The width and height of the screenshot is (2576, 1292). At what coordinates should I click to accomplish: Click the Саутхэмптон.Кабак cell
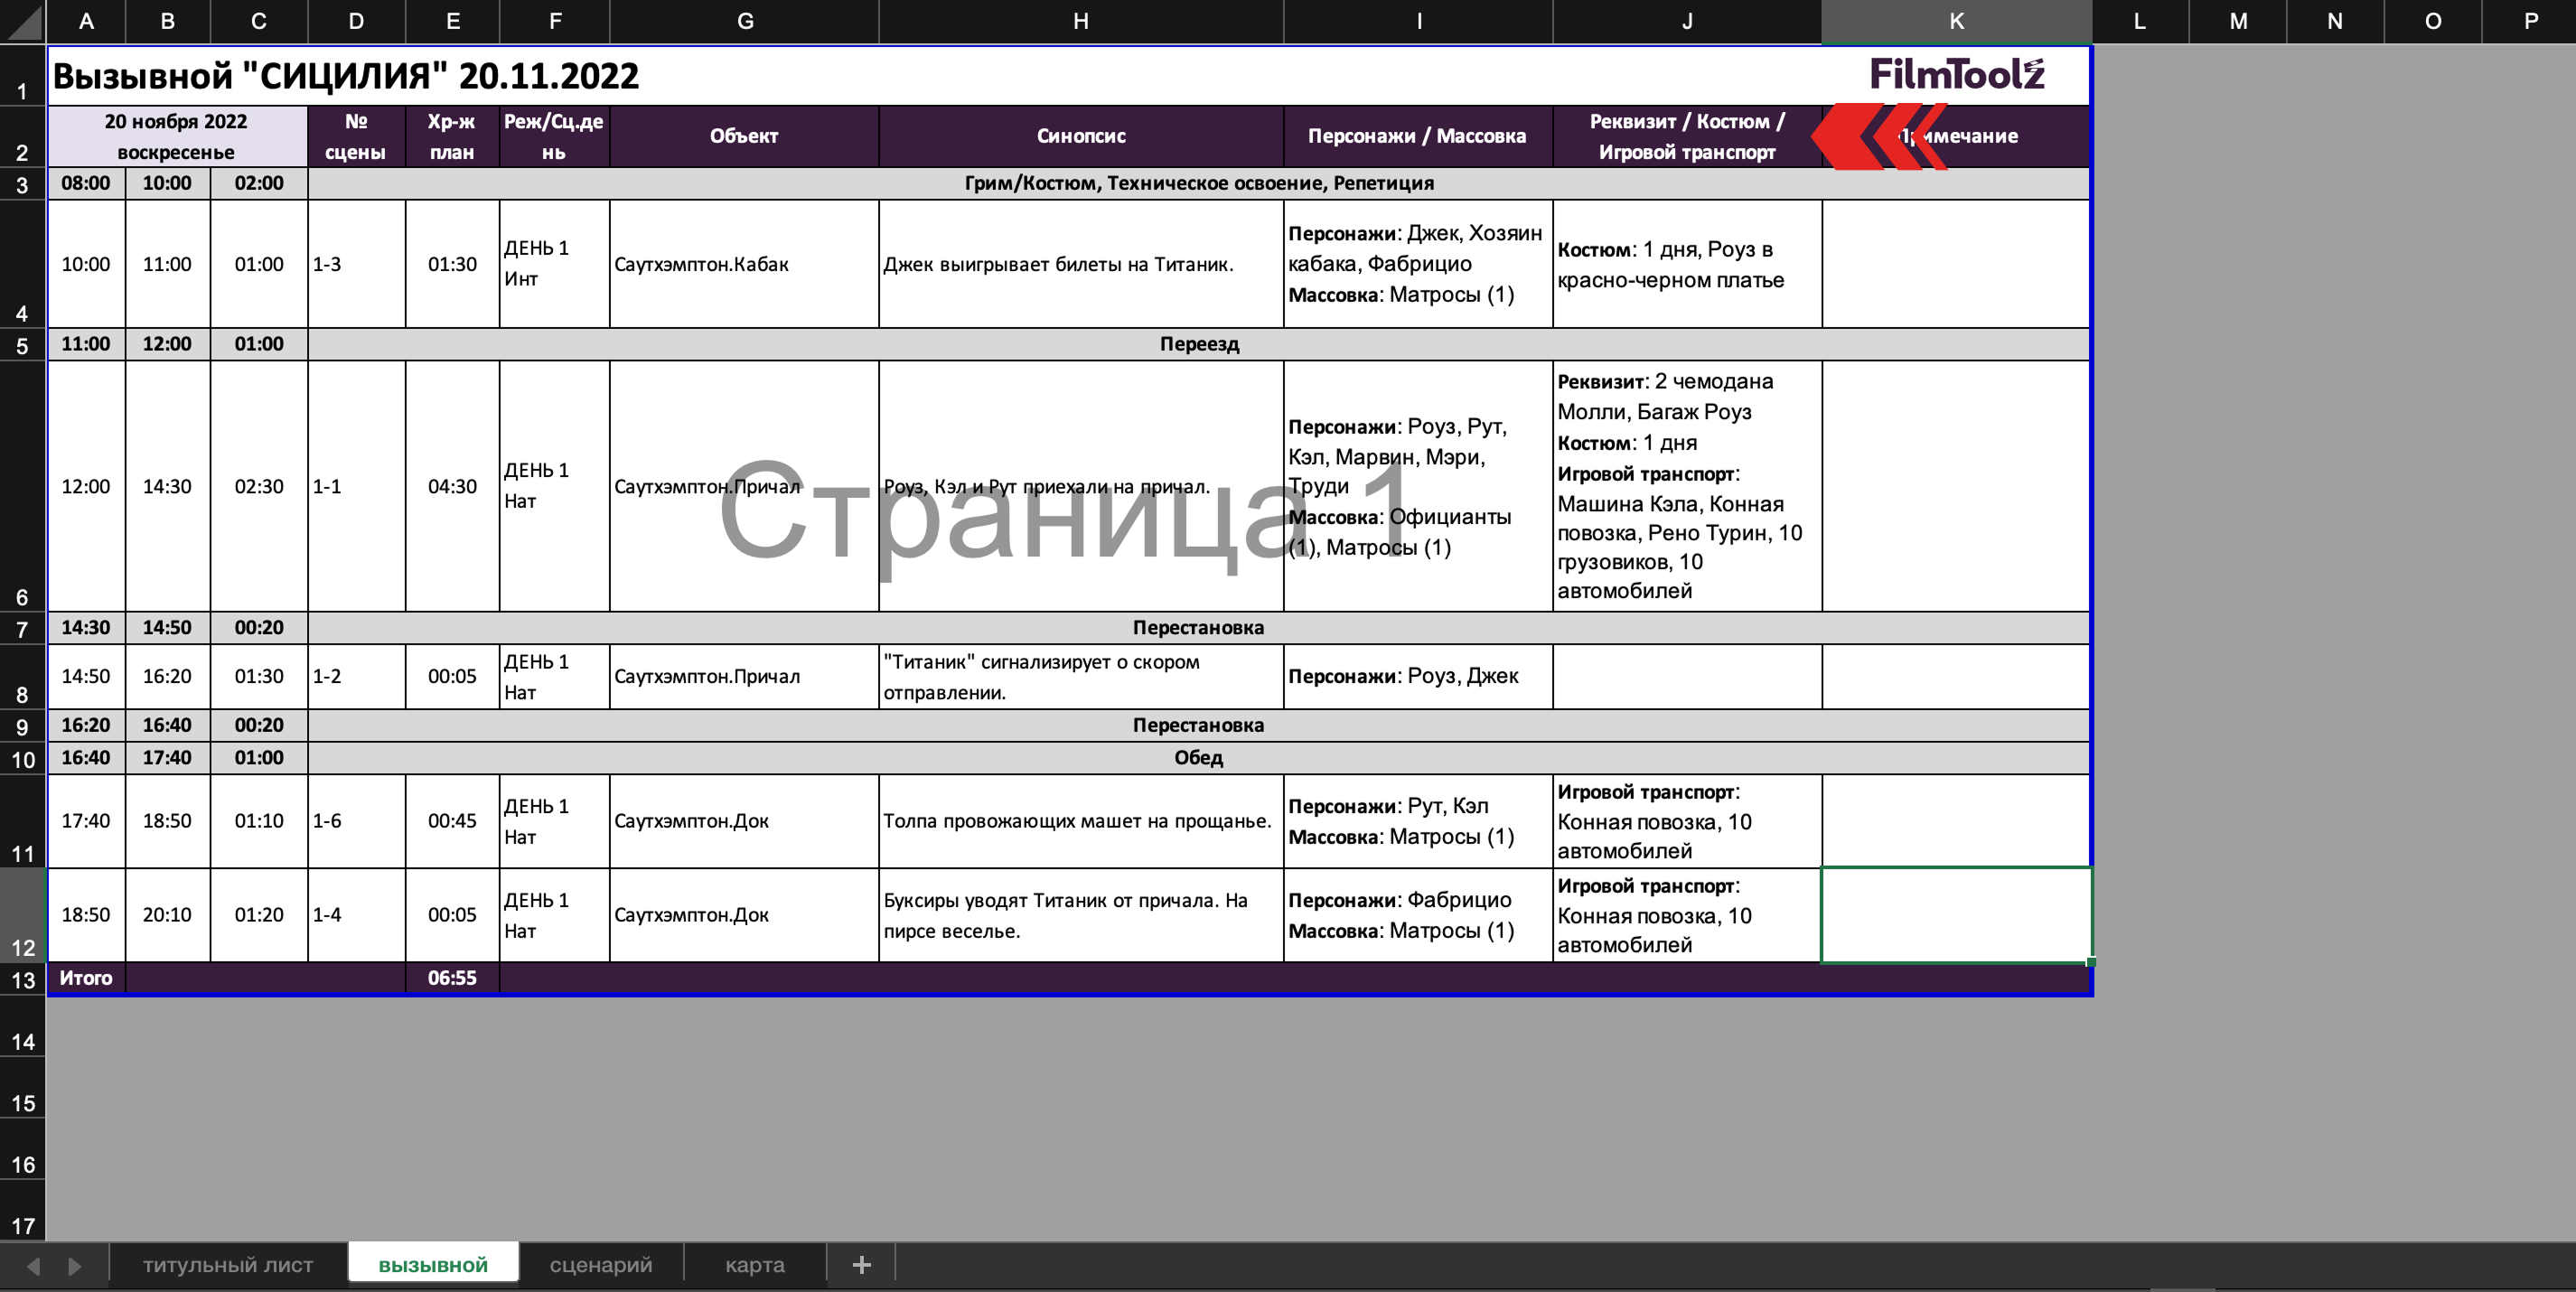click(744, 264)
